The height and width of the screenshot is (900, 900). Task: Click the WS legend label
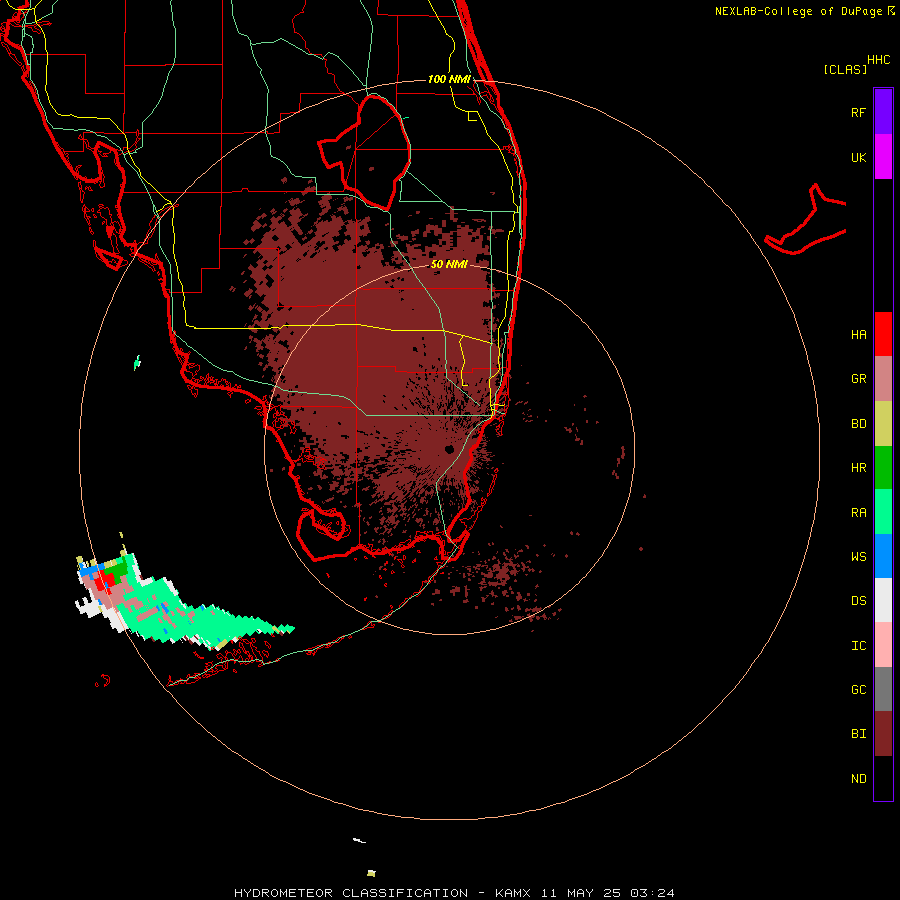coord(858,556)
